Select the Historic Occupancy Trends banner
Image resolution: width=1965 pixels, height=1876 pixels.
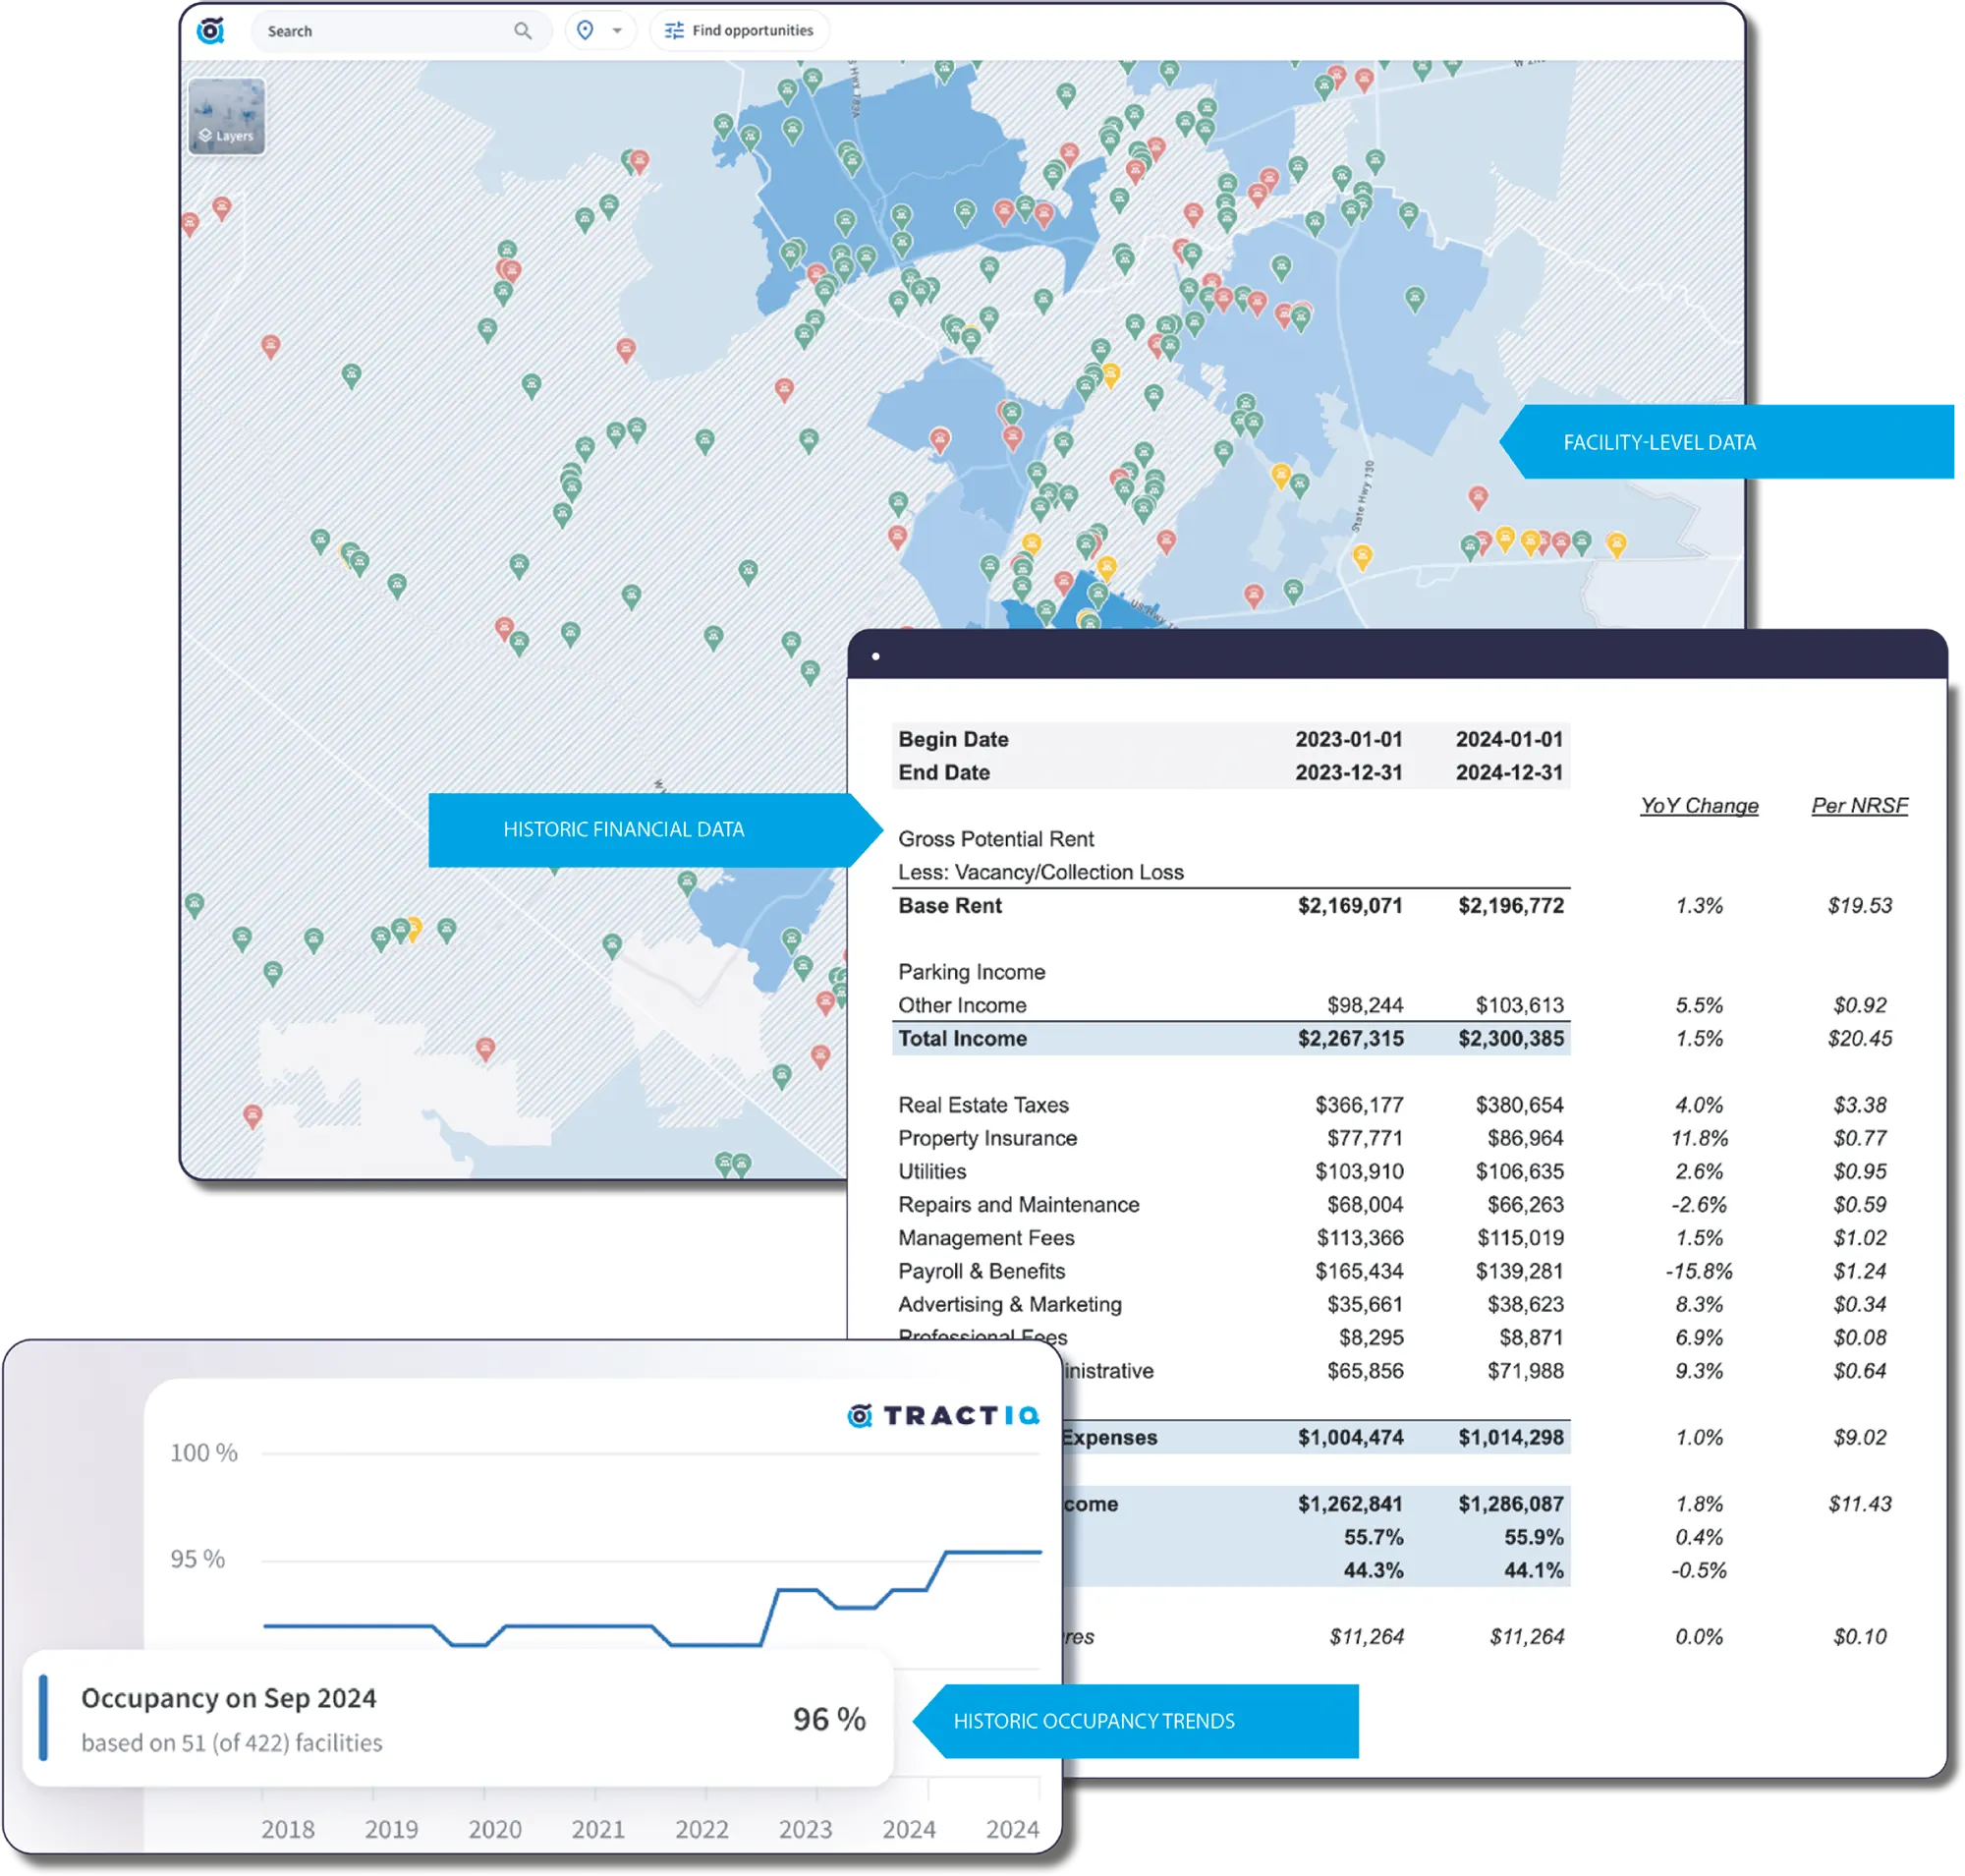point(1094,1721)
